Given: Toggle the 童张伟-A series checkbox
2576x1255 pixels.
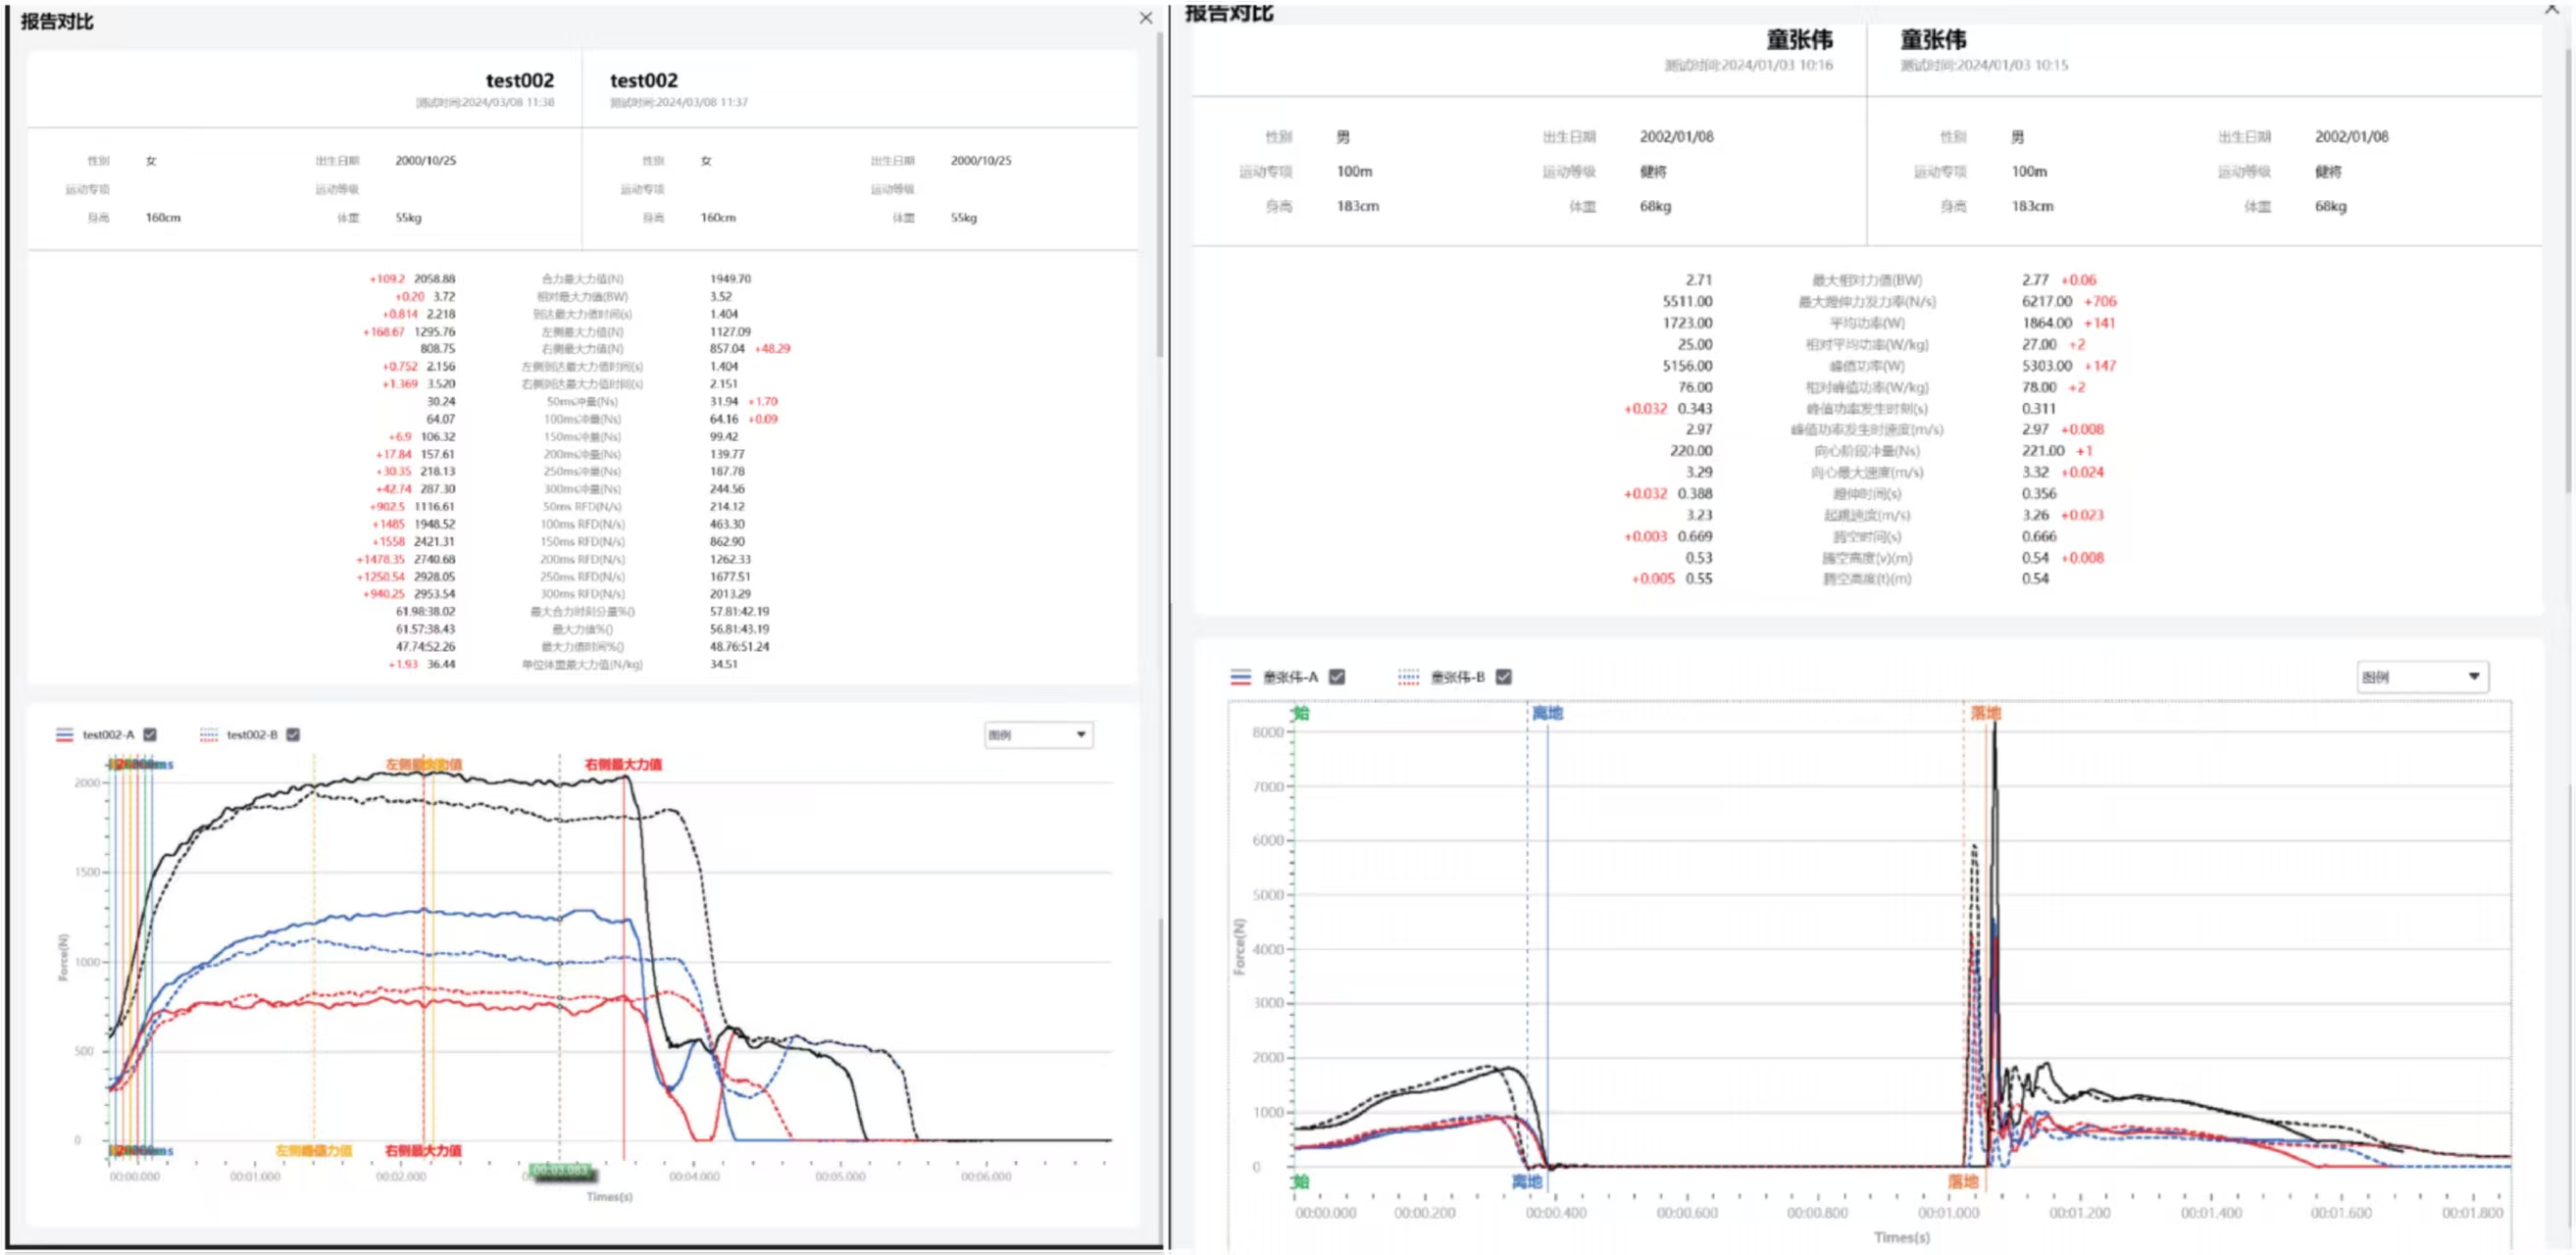Looking at the screenshot, I should click(1337, 677).
